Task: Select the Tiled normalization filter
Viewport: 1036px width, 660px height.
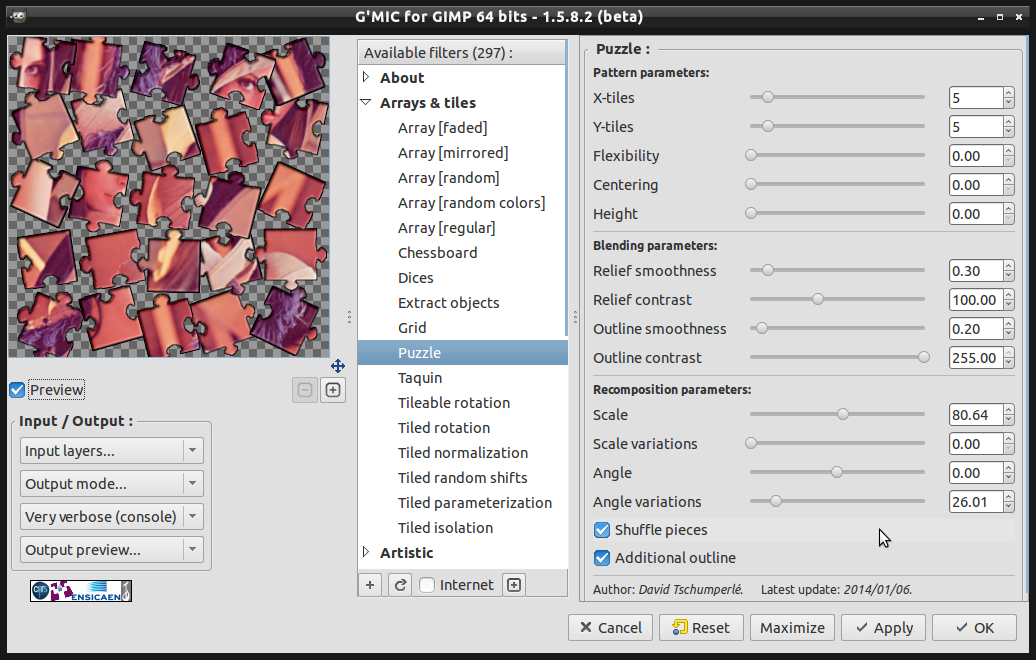Action: click(462, 453)
